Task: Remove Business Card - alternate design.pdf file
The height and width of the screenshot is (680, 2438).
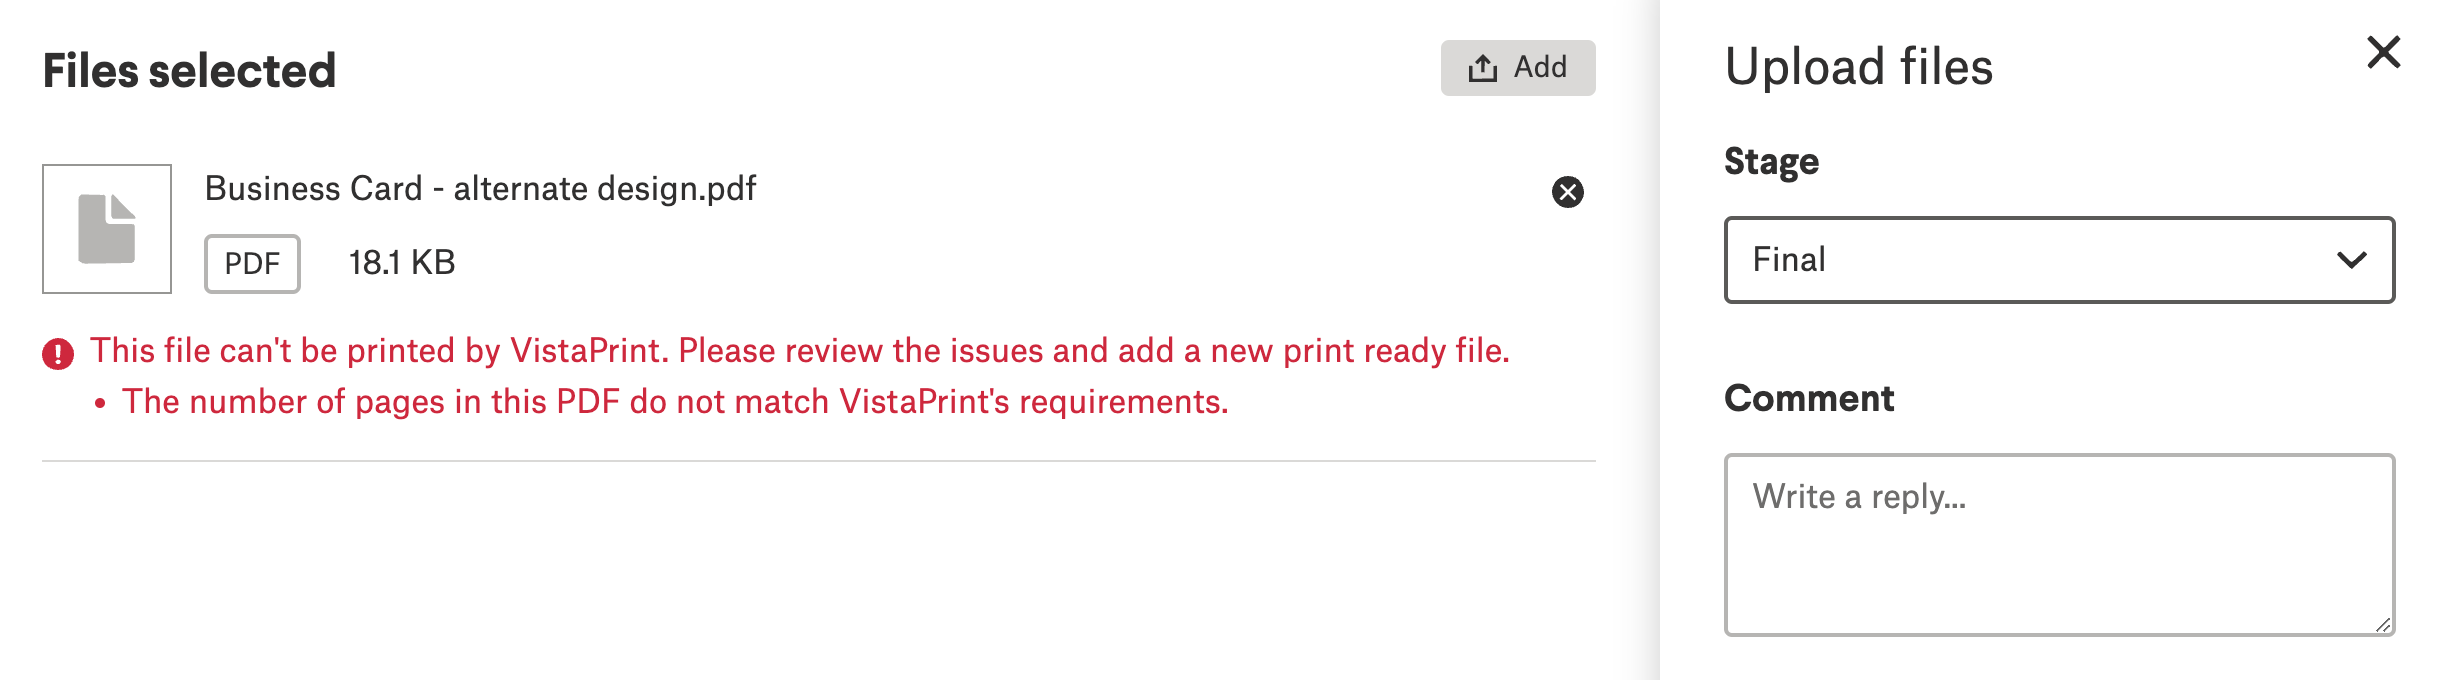Action: click(x=1567, y=192)
